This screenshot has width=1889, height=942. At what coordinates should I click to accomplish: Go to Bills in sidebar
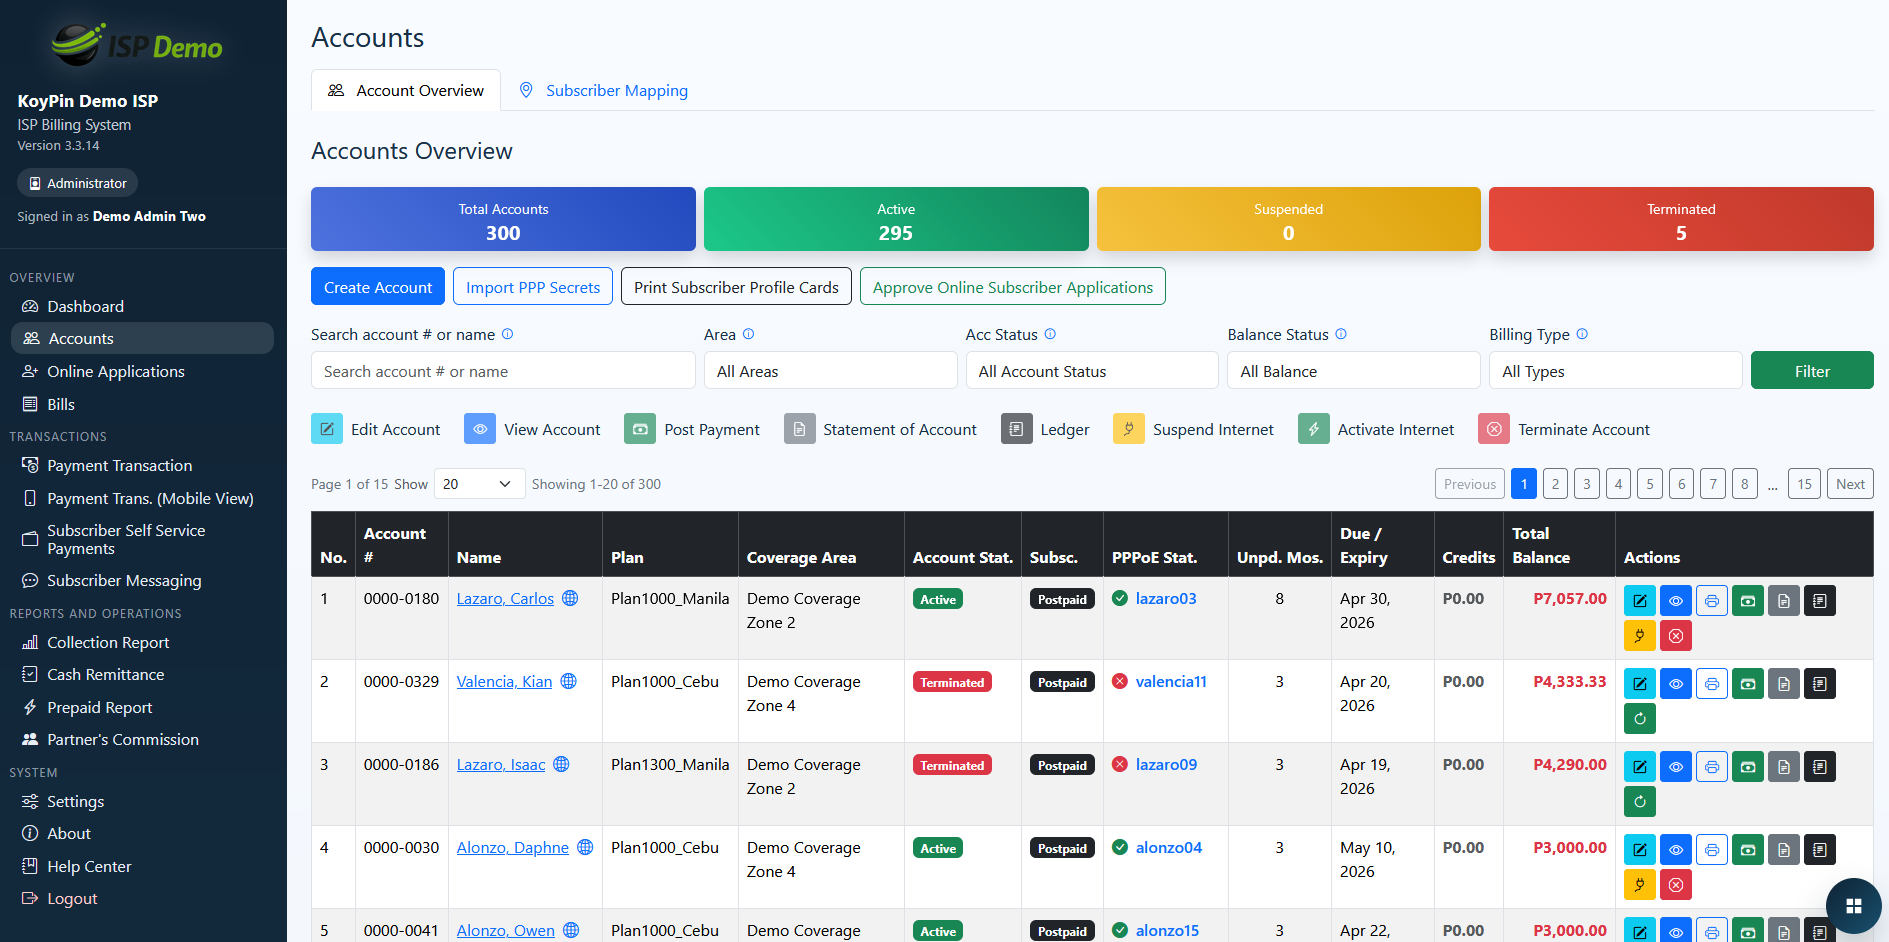click(142, 404)
